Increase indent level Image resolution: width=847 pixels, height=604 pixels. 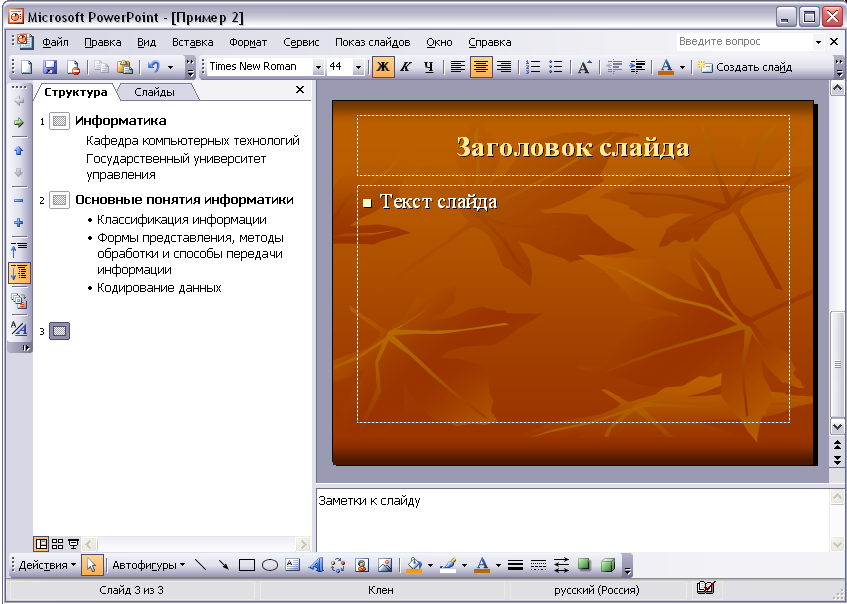pos(637,67)
